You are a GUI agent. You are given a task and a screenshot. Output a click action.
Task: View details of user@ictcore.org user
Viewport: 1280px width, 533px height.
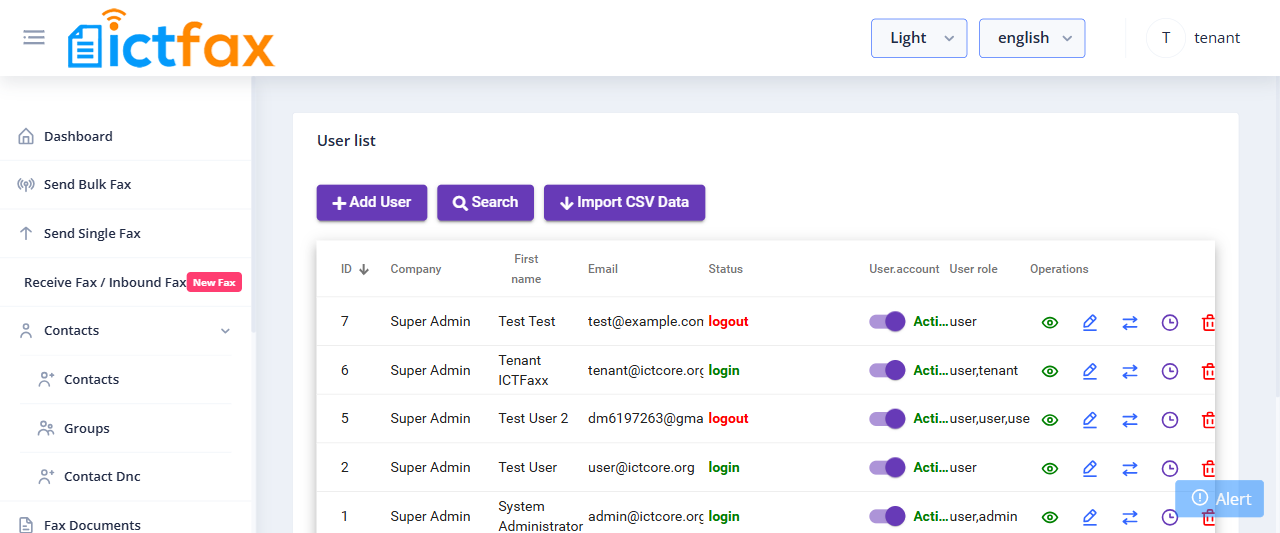click(x=1050, y=468)
